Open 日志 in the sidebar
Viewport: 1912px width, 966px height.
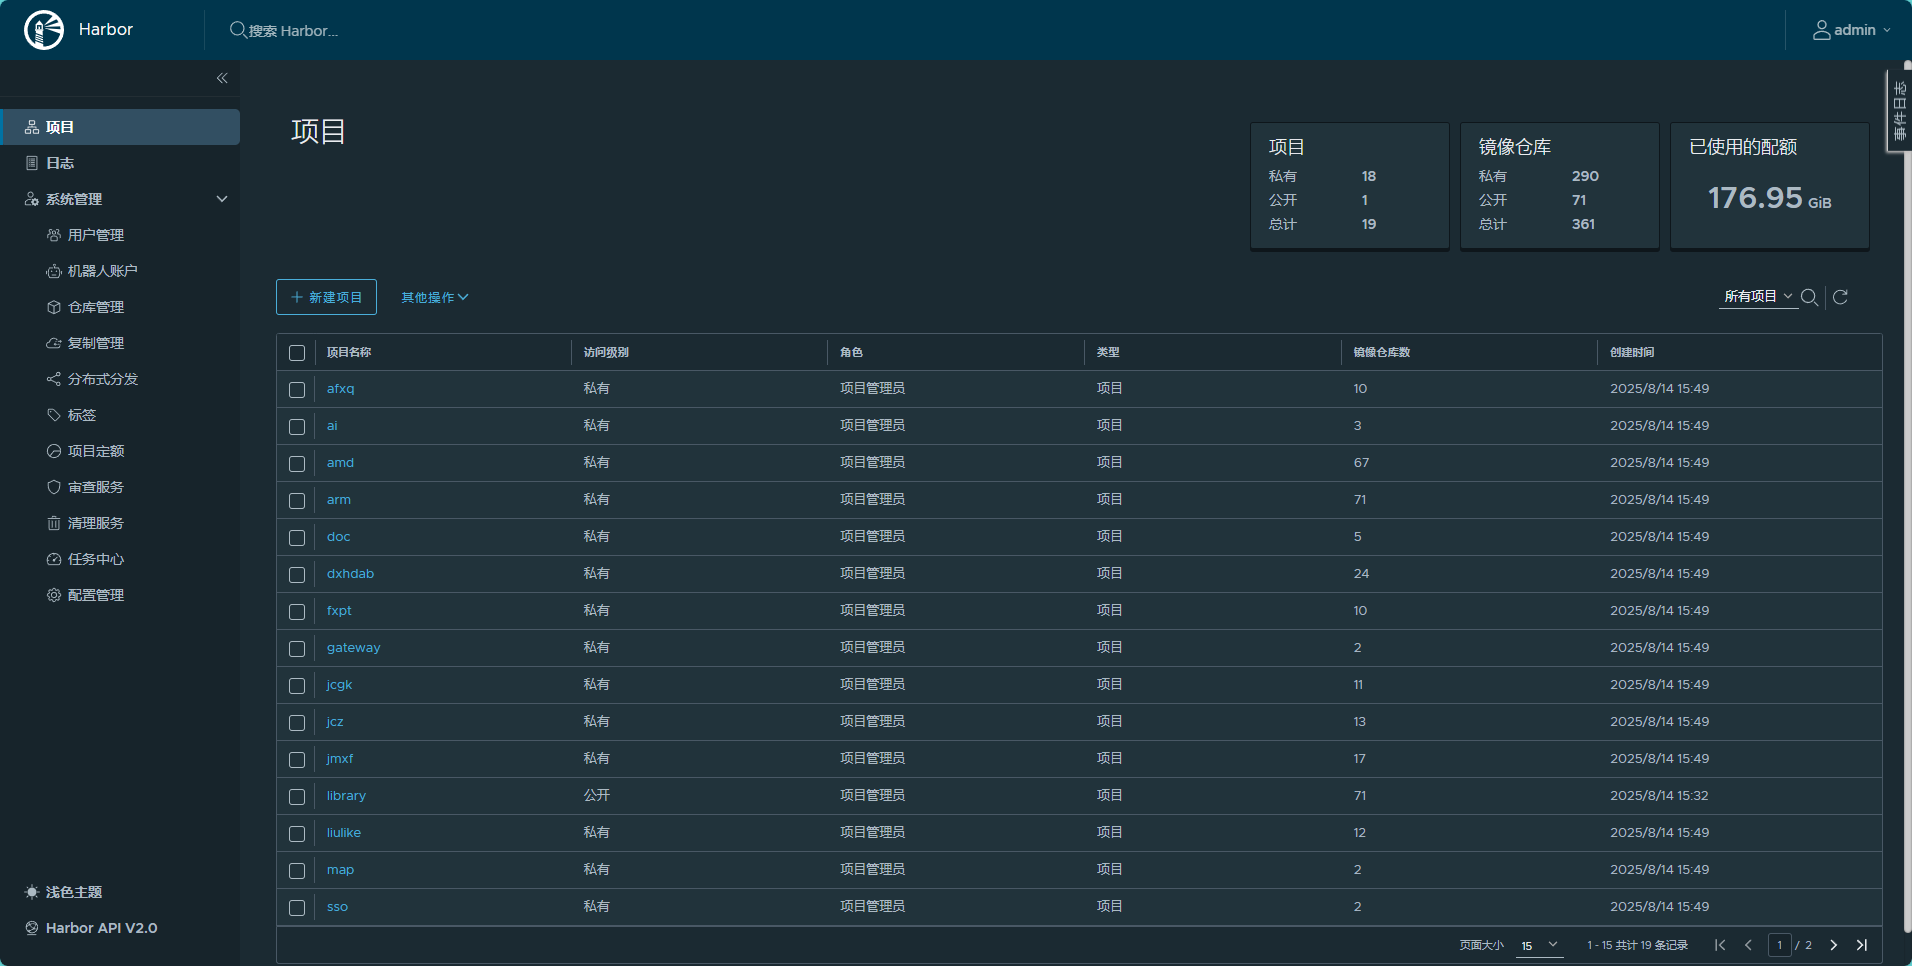click(x=60, y=163)
